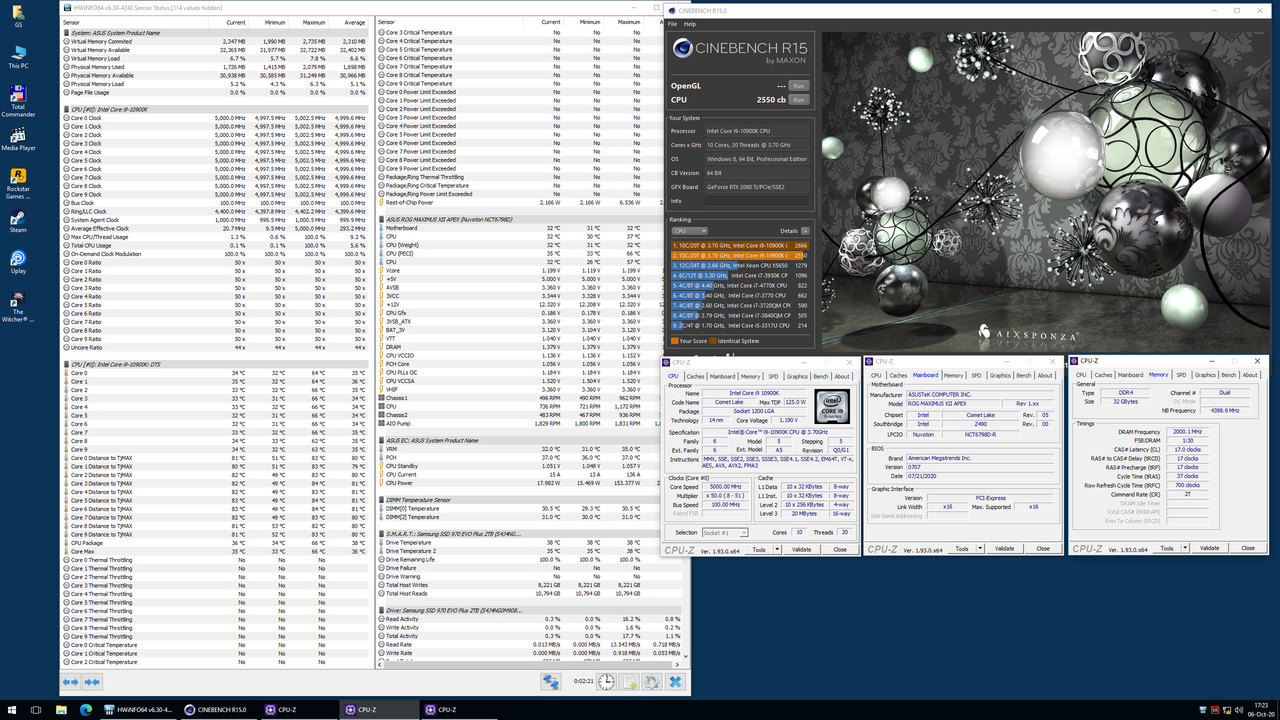Click the system clock in the taskbar
Image resolution: width=1280 pixels, height=720 pixels.
pyautogui.click(x=1260, y=710)
